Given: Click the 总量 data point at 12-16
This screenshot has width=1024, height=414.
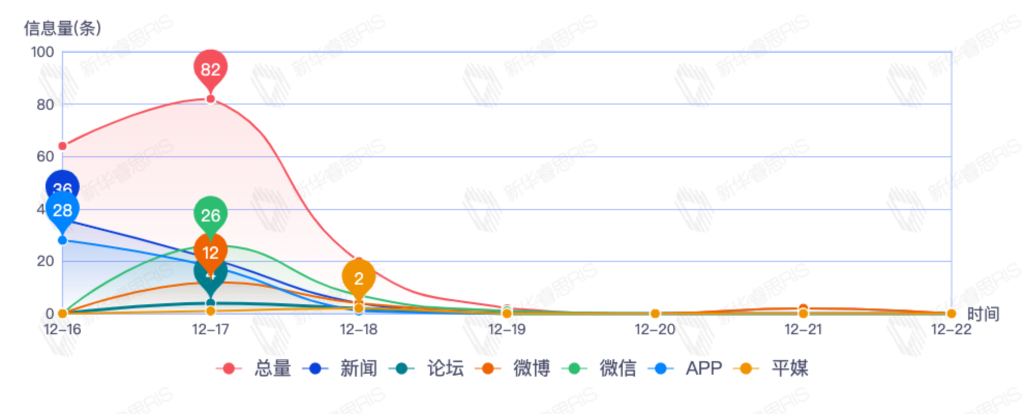Looking at the screenshot, I should pos(62,146).
